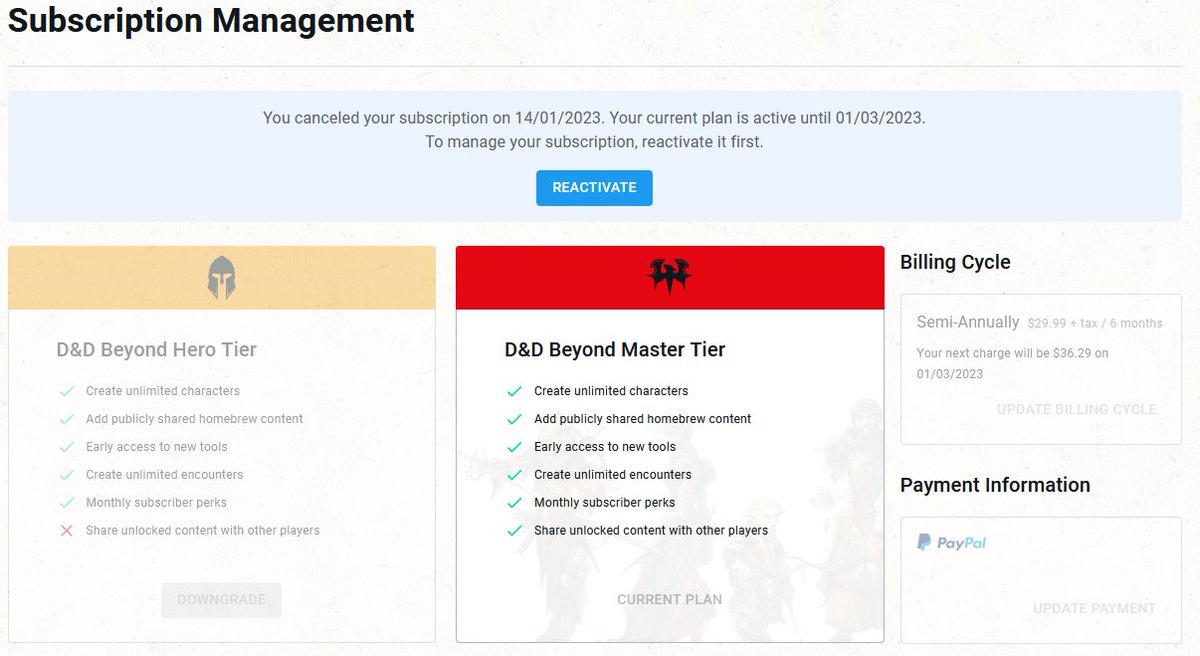Image resolution: width=1200 pixels, height=656 pixels.
Task: Click the 'reactivate it first' message line
Action: point(594,142)
